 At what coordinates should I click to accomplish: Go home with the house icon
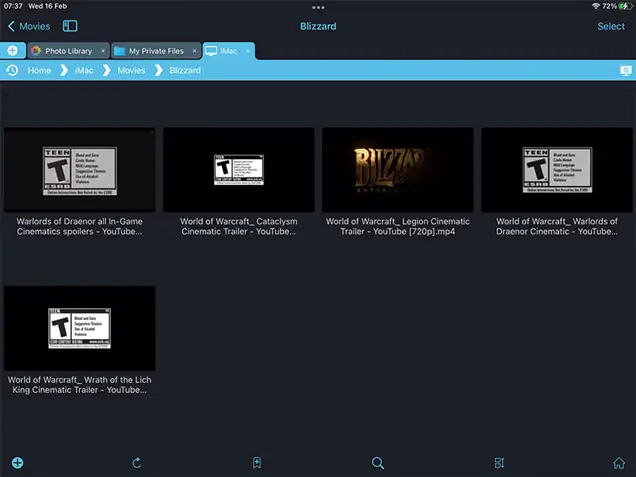point(619,463)
